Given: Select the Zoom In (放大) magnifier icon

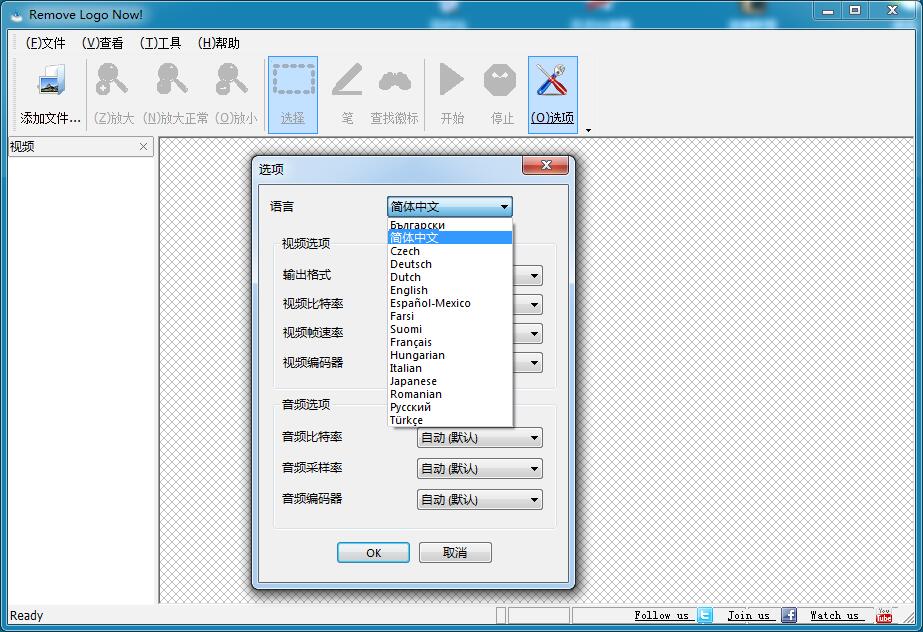Looking at the screenshot, I should tap(112, 79).
